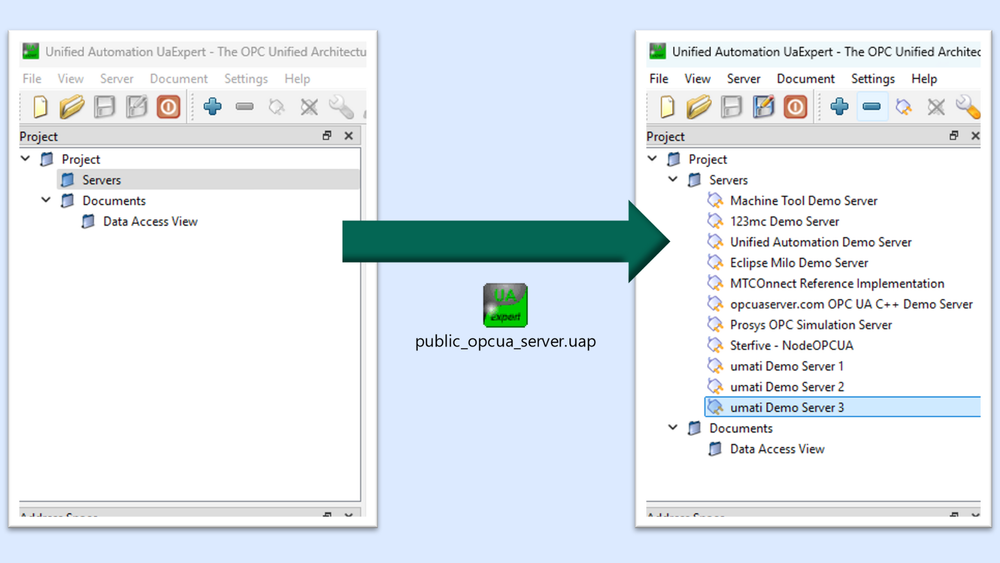Image resolution: width=1000 pixels, height=563 pixels.
Task: Collapse Documents node in right window
Action: pyautogui.click(x=673, y=427)
